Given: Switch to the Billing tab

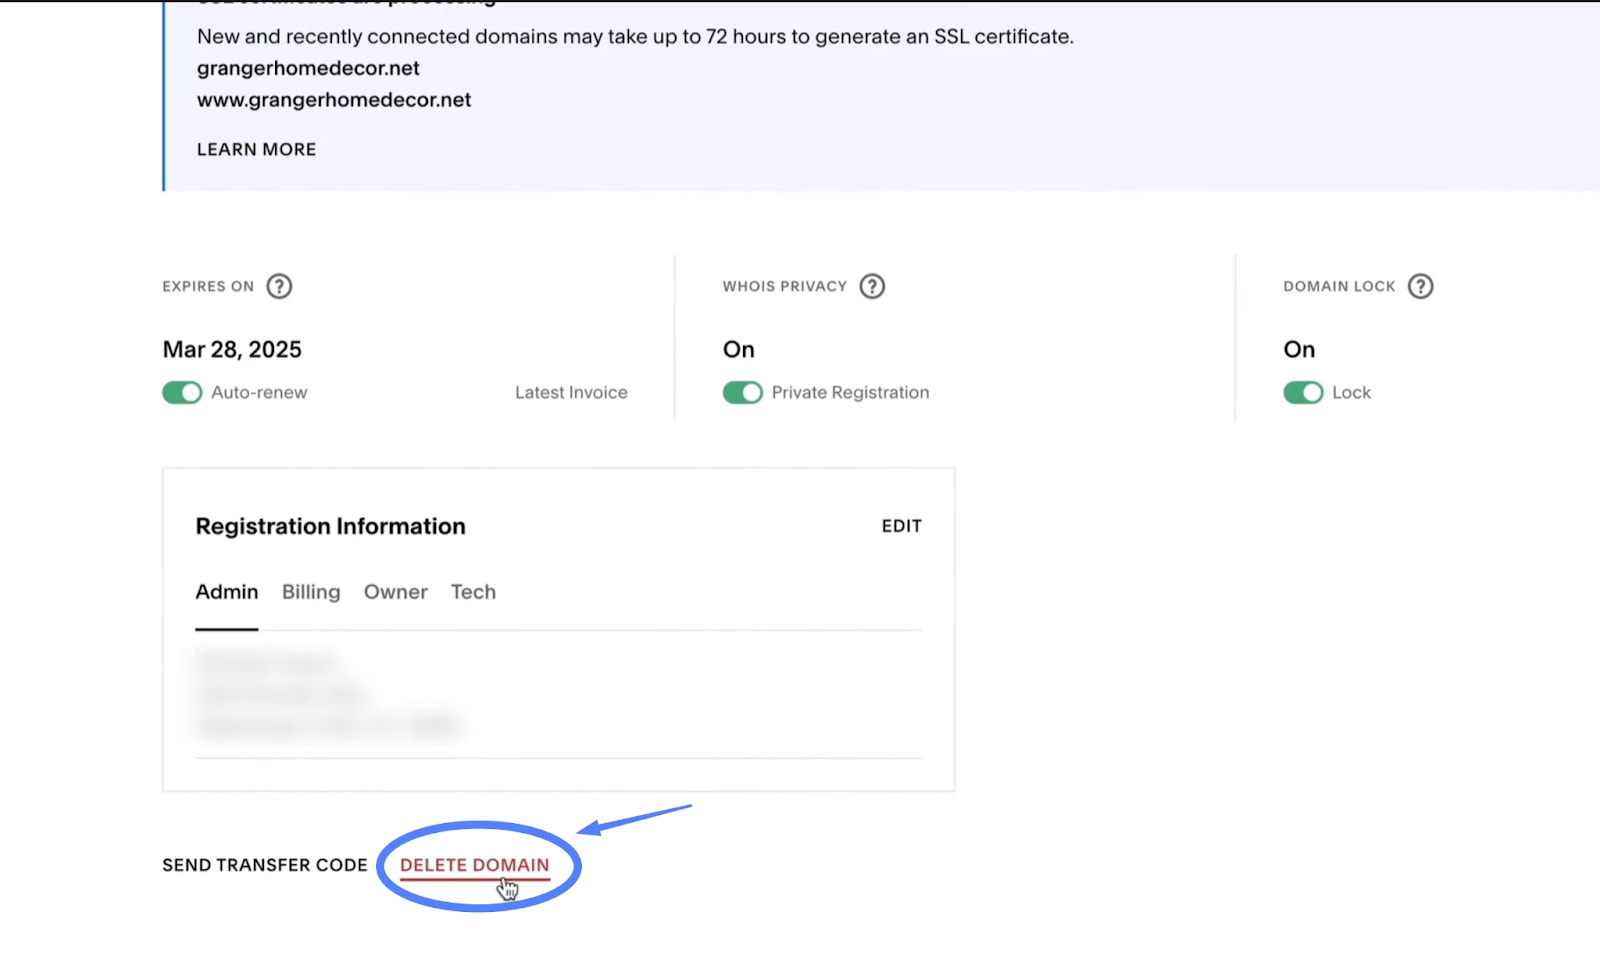Looking at the screenshot, I should pos(310,592).
